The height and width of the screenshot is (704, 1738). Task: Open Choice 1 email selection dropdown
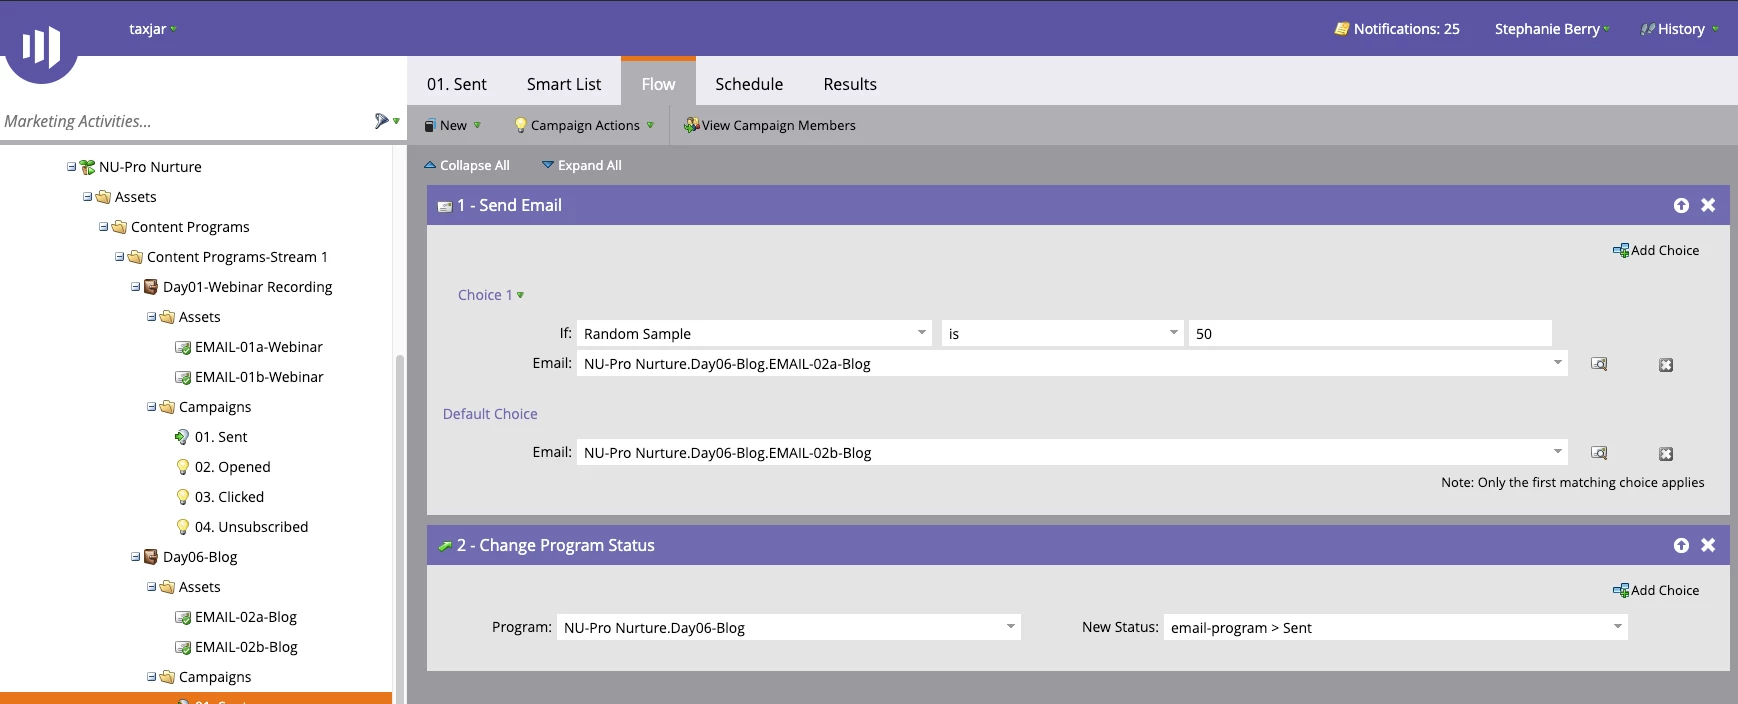[x=1557, y=363]
